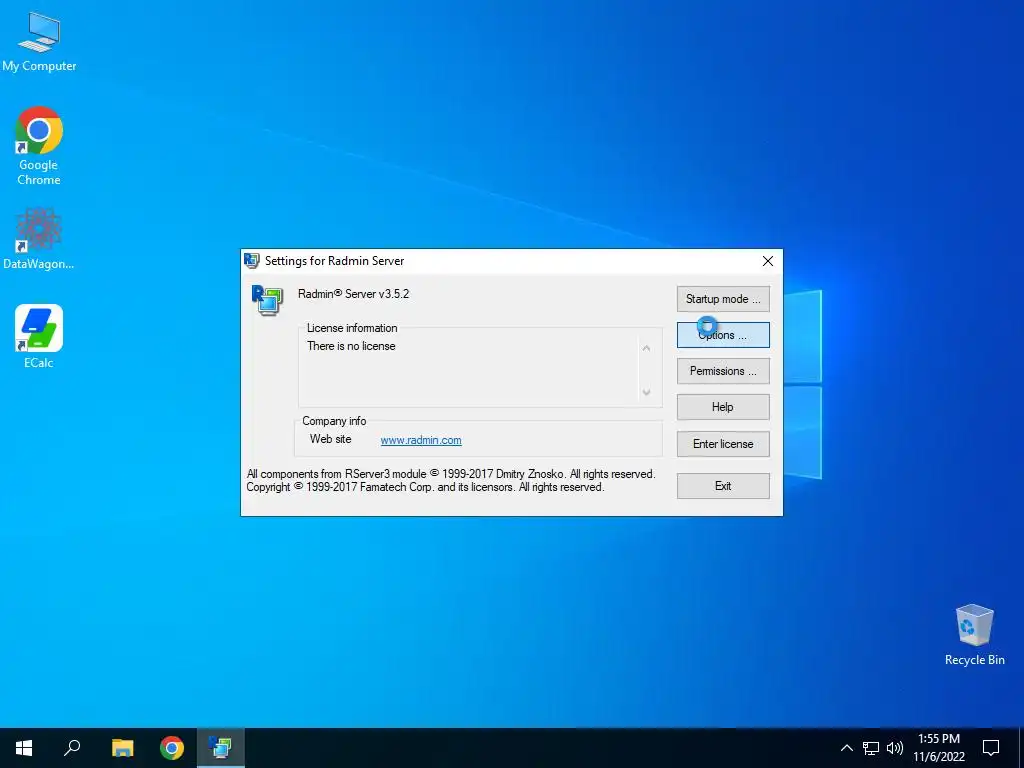The height and width of the screenshot is (768, 1024).
Task: Click the Radmin Server logo in the dialog
Action: (x=267, y=300)
